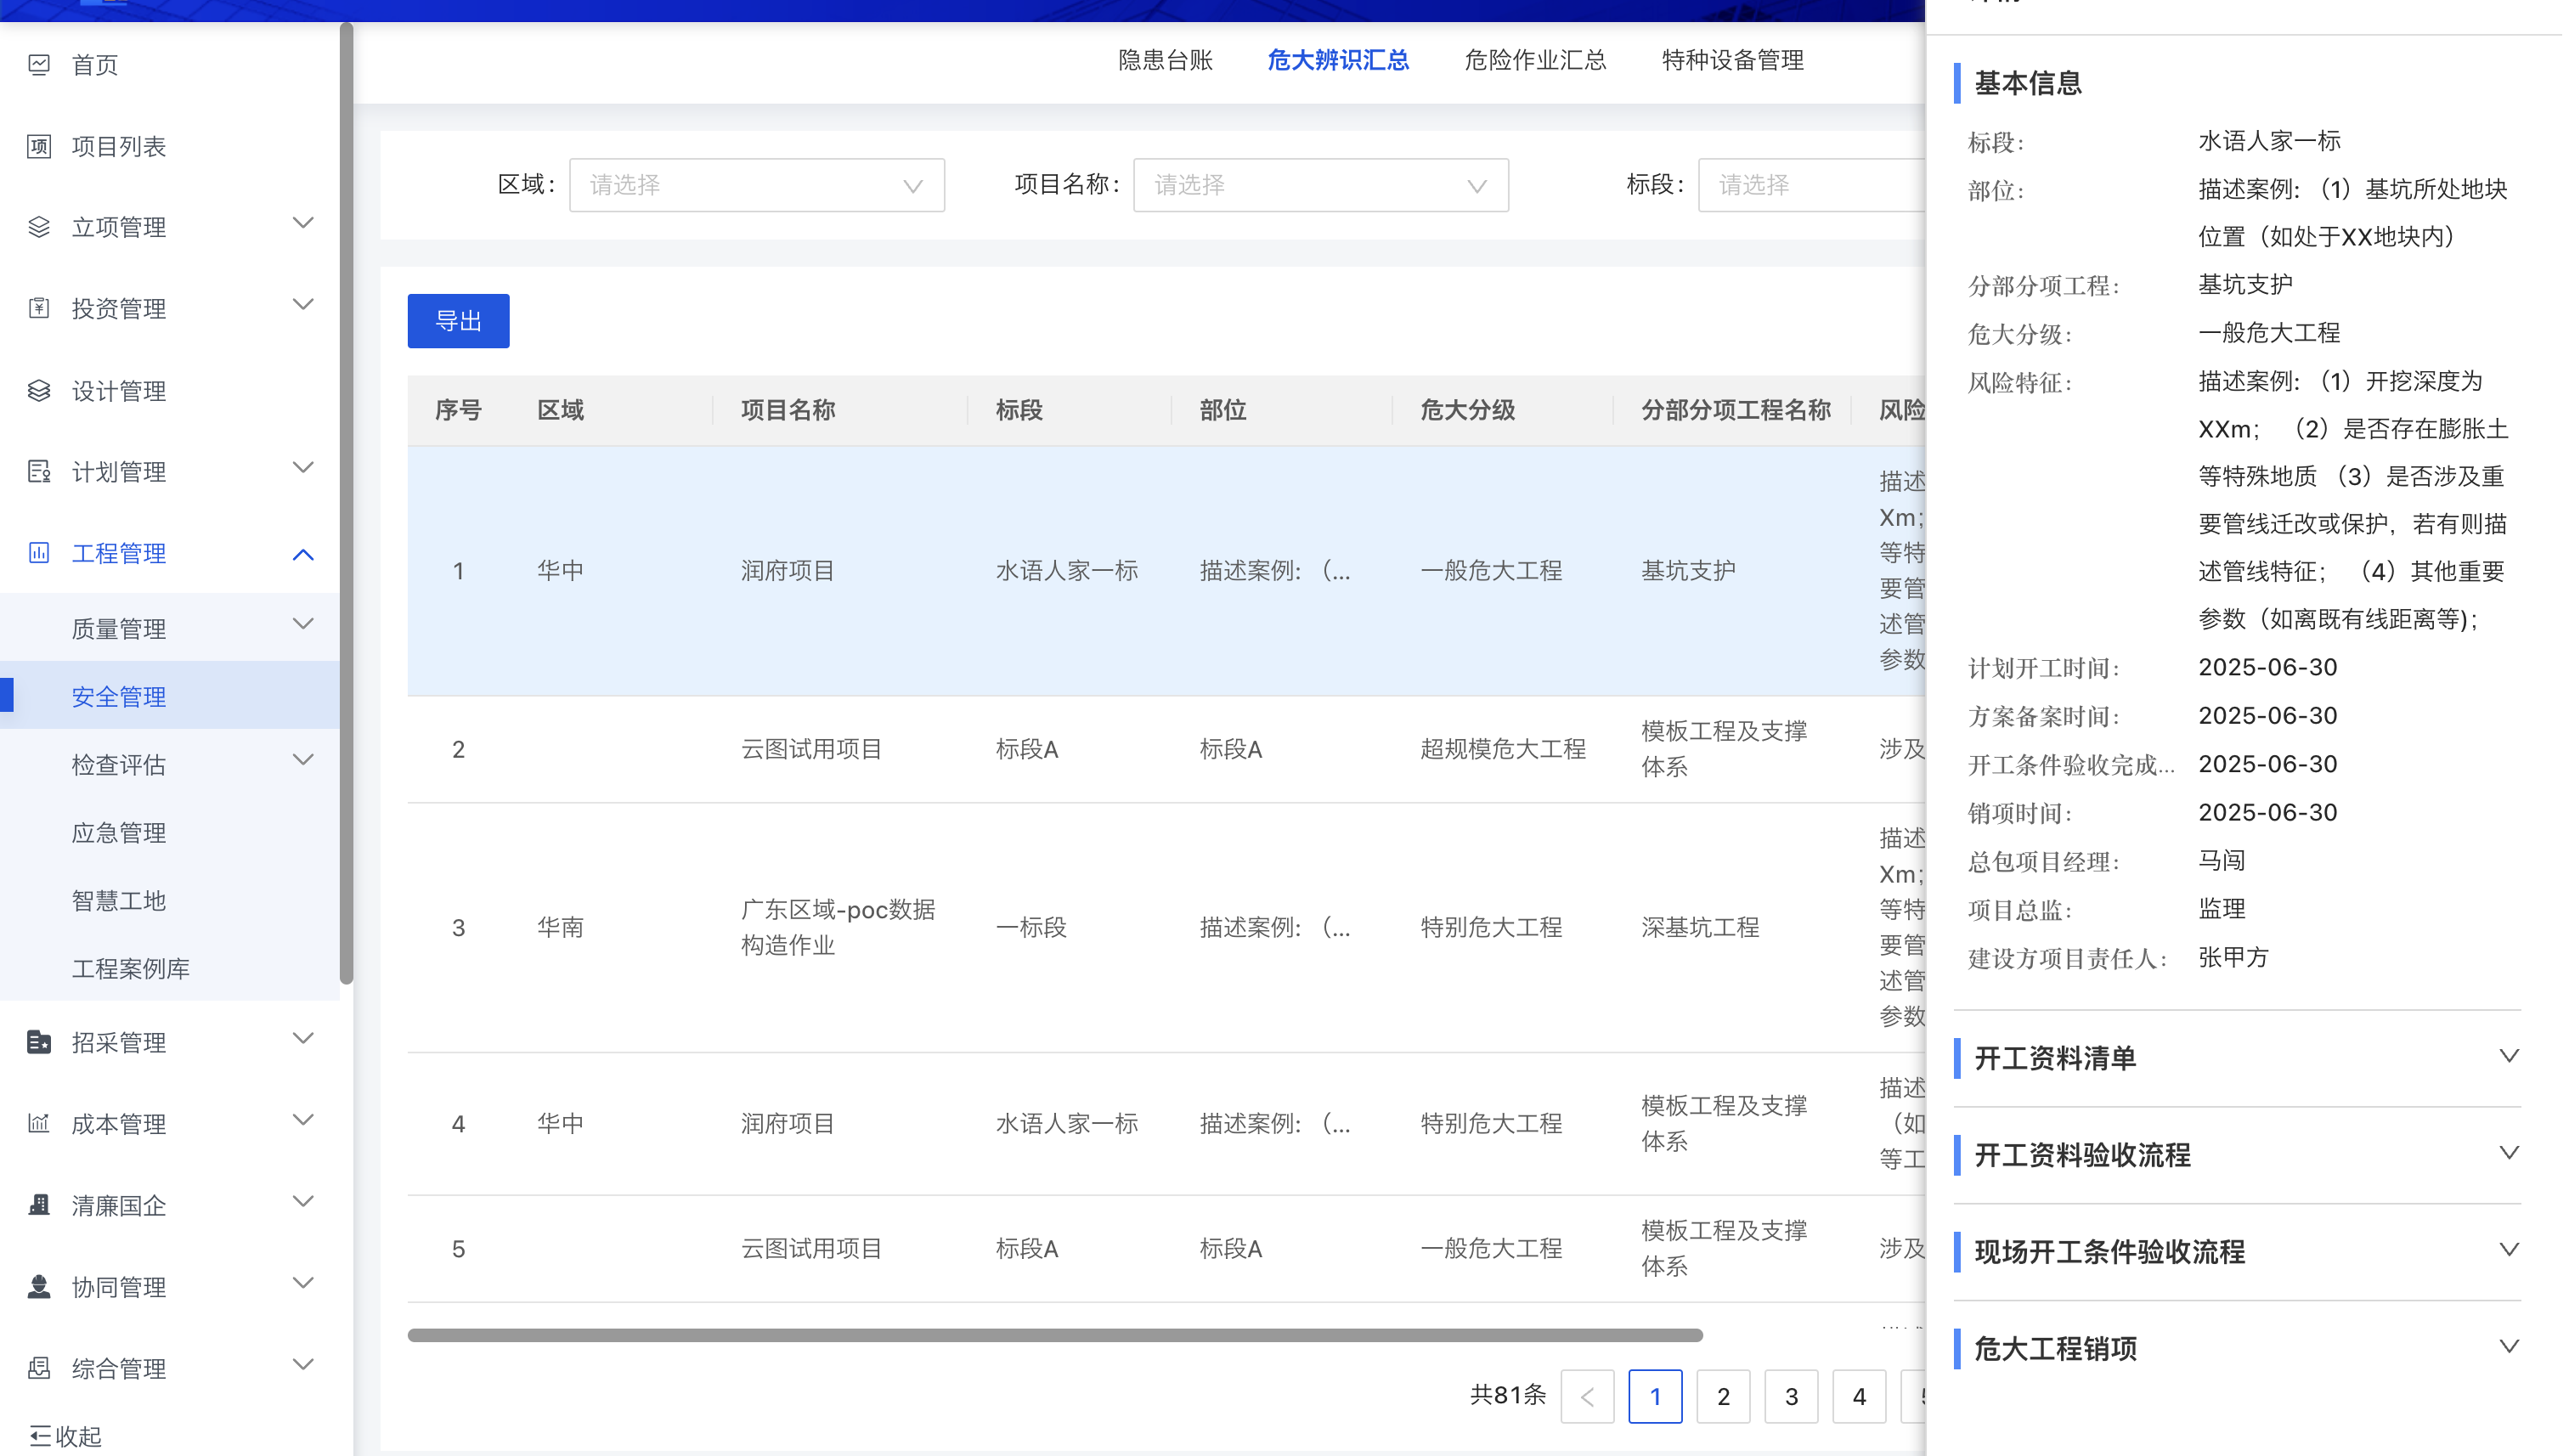Expand the 开工资料清单 section
This screenshot has width=2569, height=1456.
2508,1057
